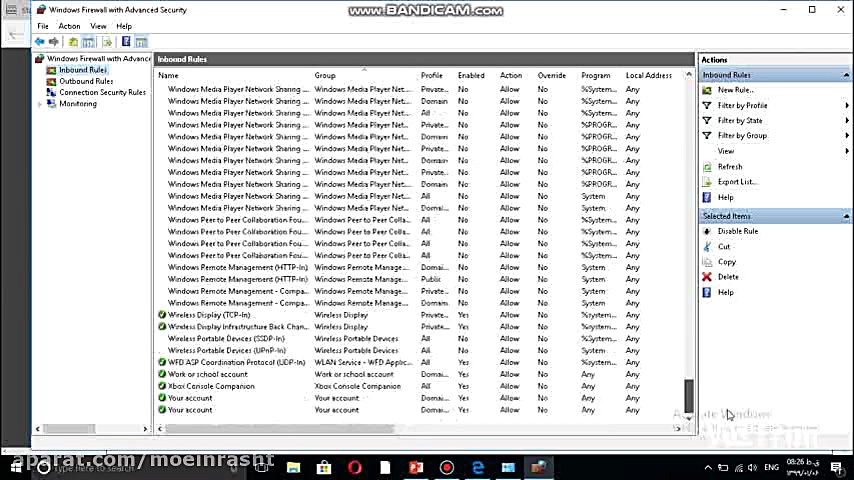
Task: Click New Rule... in the Actions pane
Action: coord(735,90)
